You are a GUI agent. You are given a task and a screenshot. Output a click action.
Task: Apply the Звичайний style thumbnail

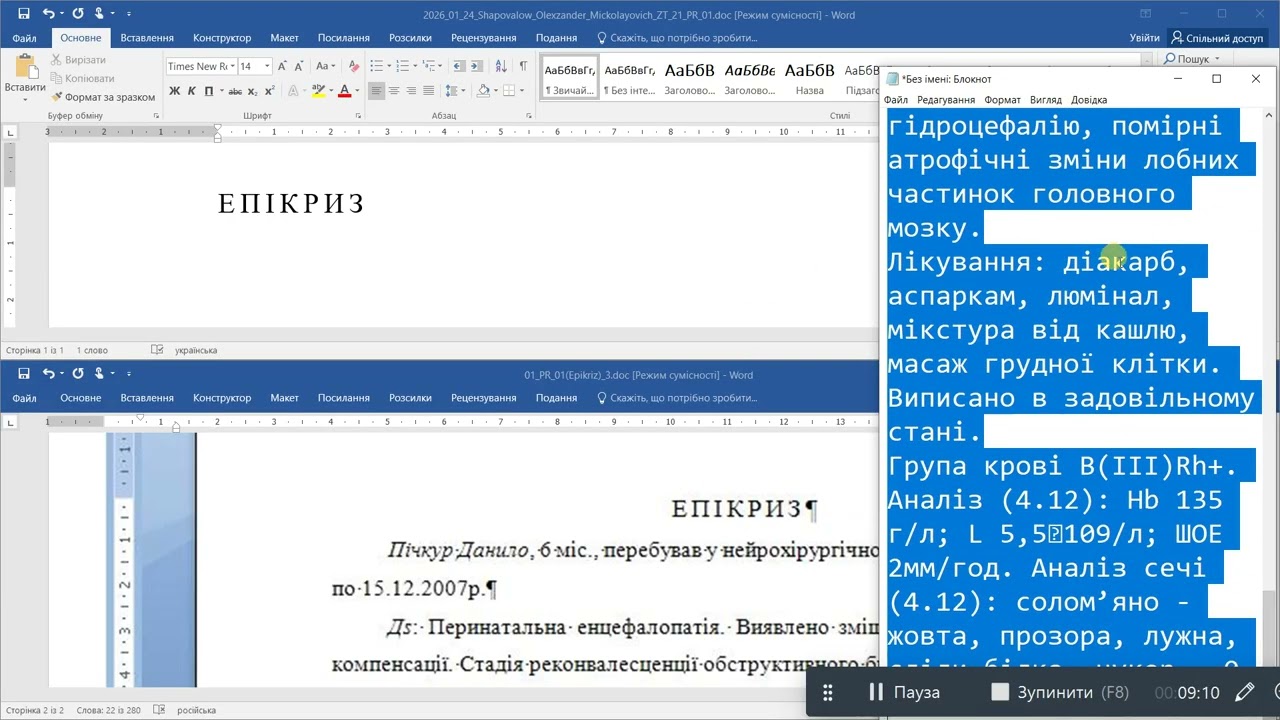pyautogui.click(x=570, y=77)
